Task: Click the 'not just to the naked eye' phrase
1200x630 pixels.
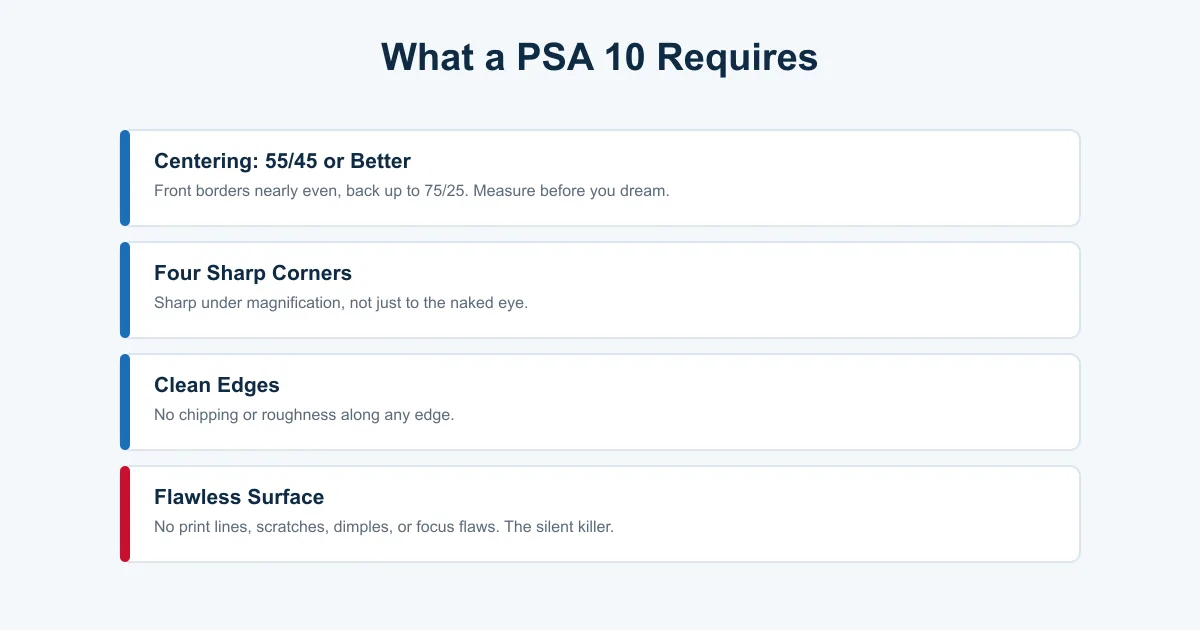Action: click(438, 302)
